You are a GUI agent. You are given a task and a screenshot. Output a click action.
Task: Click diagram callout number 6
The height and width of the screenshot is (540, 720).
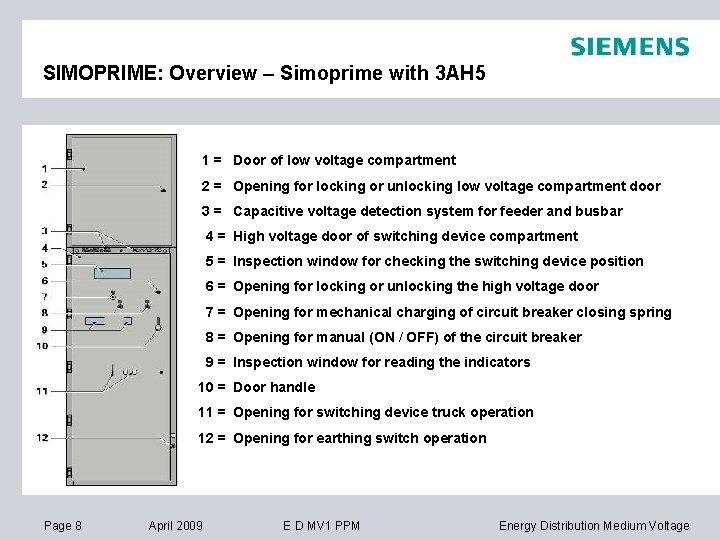point(45,281)
